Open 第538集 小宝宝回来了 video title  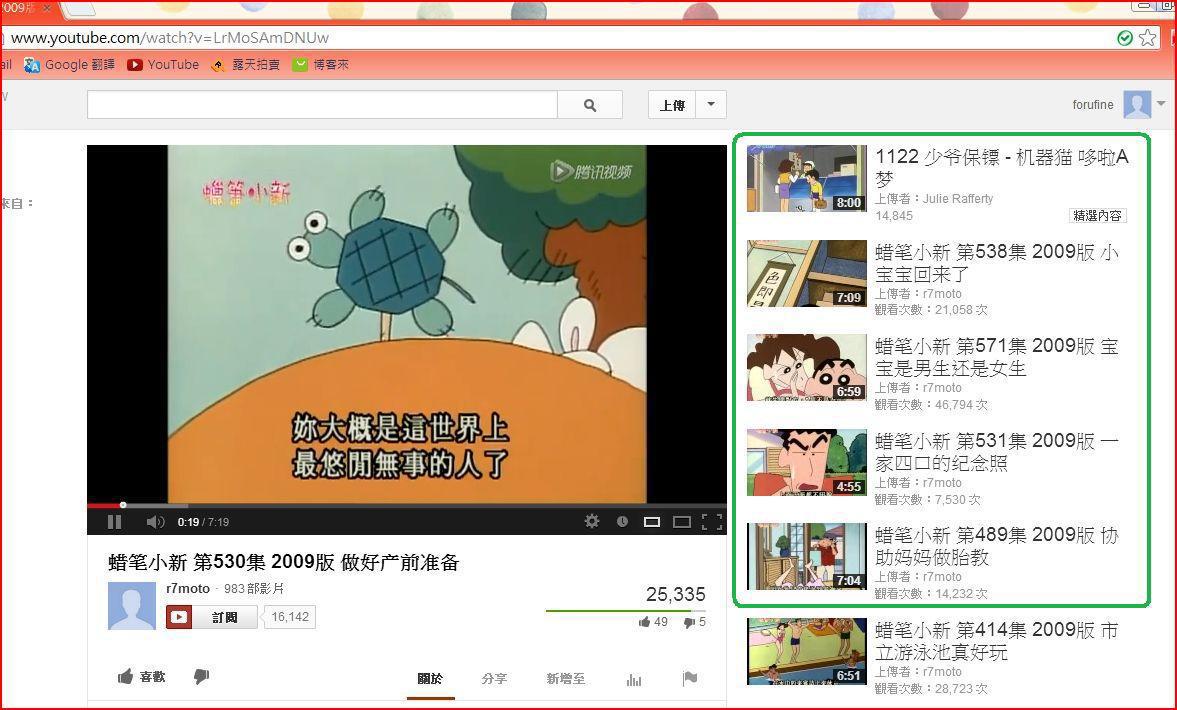click(x=997, y=263)
